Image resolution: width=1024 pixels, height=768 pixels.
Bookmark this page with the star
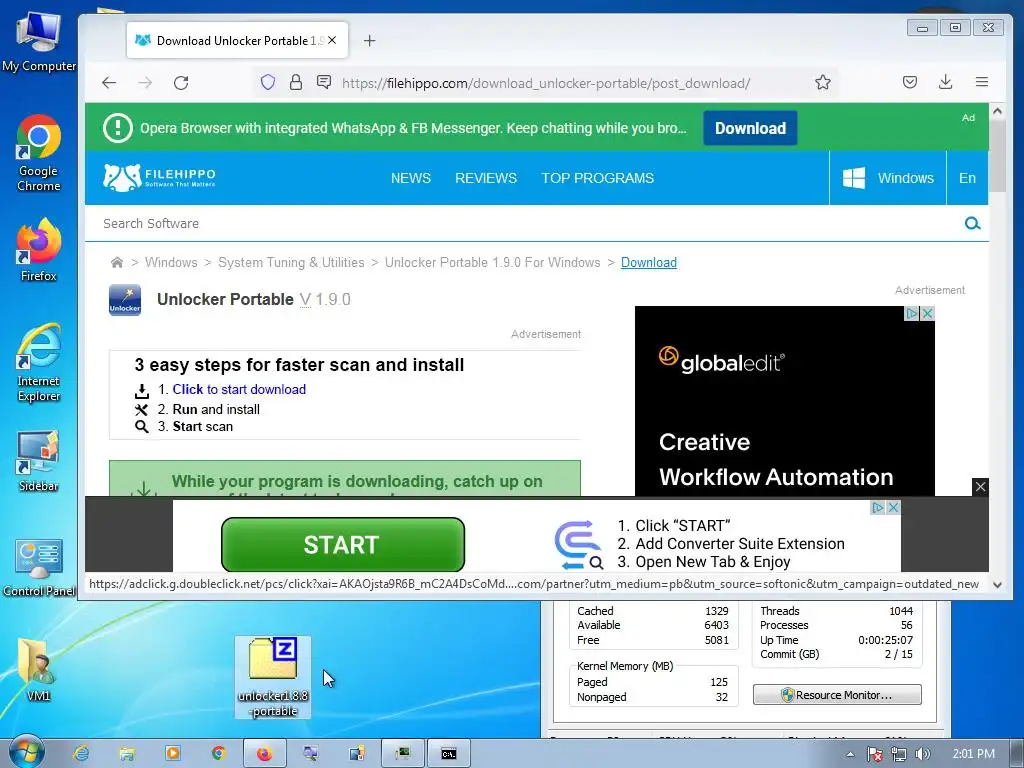tap(823, 82)
